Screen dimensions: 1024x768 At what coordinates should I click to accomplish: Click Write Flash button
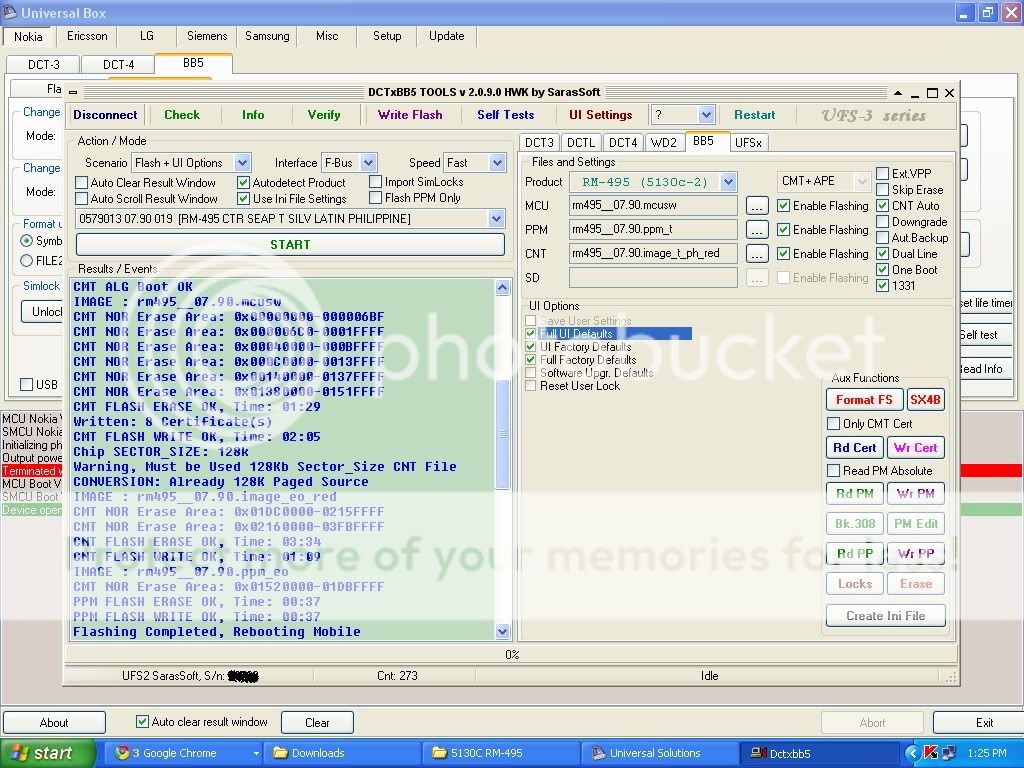[x=409, y=115]
